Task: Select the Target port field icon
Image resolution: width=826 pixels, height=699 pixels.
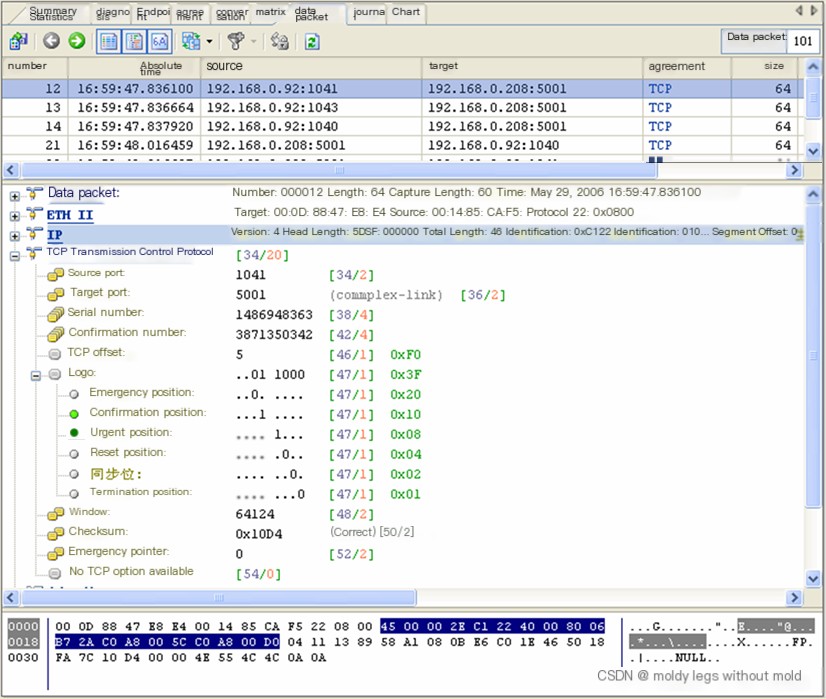Action: coord(55,294)
